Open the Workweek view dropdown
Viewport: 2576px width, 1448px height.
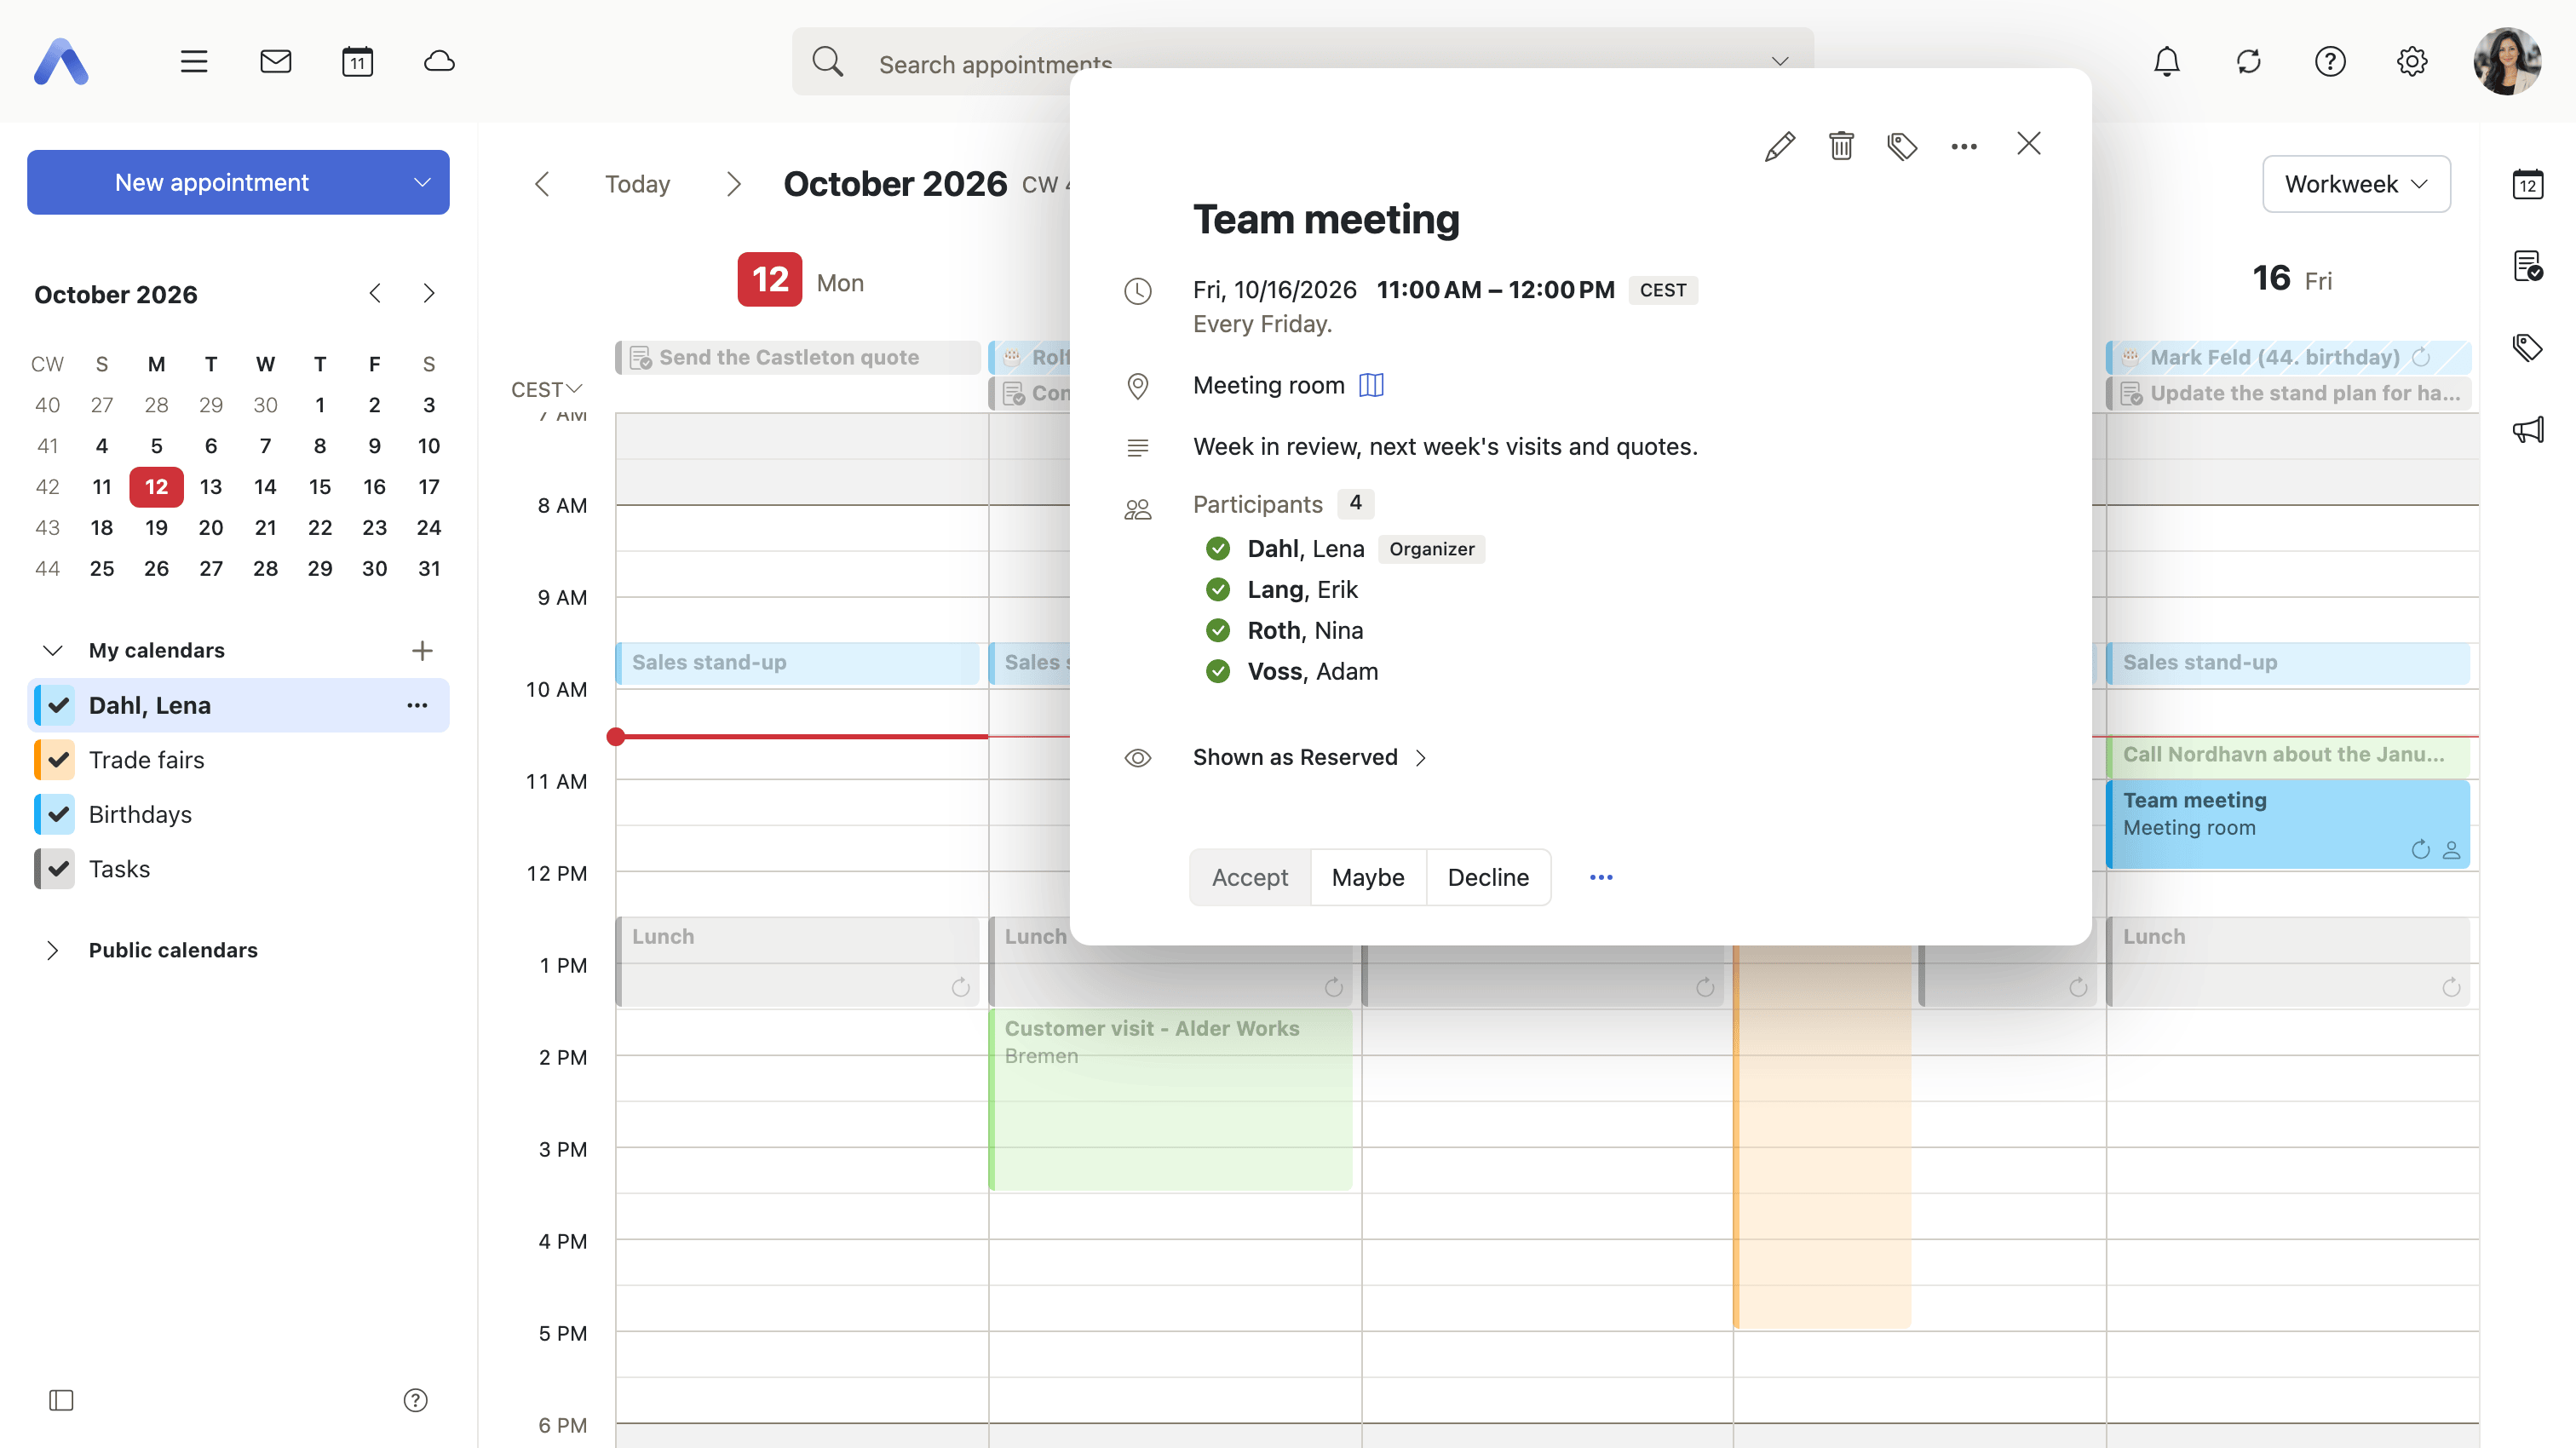coord(2356,184)
